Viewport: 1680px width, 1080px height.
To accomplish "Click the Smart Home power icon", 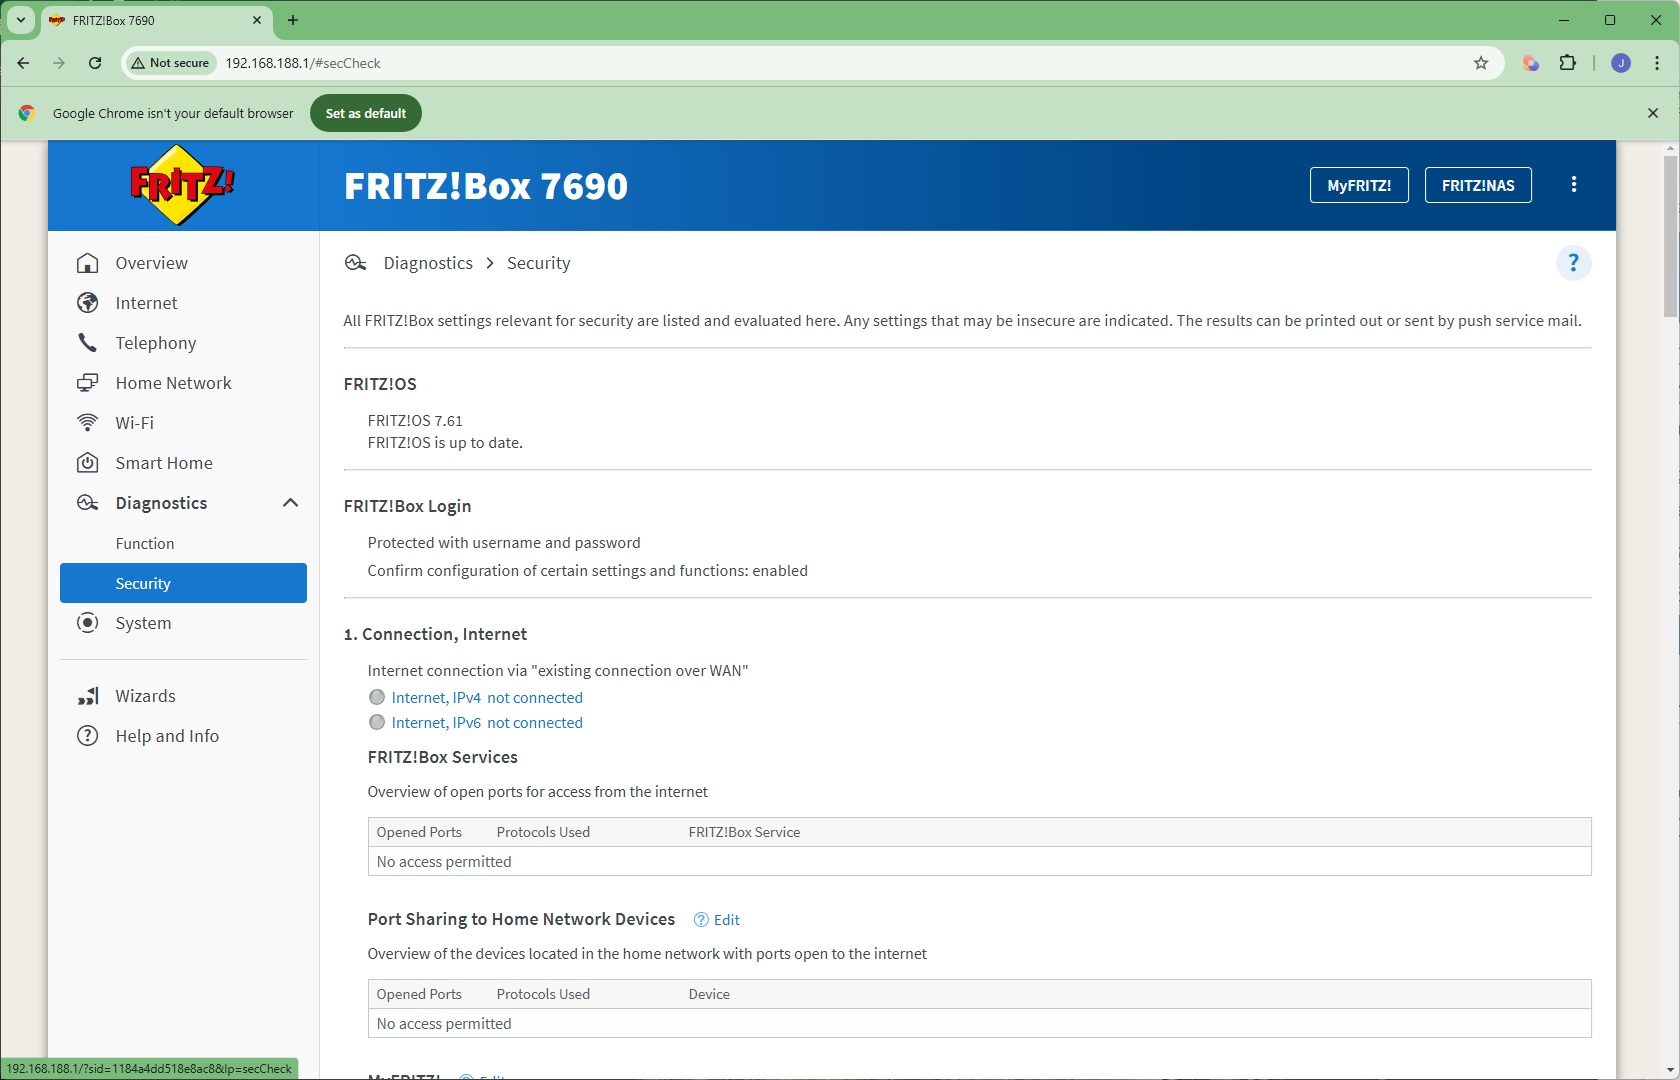I will 88,463.
